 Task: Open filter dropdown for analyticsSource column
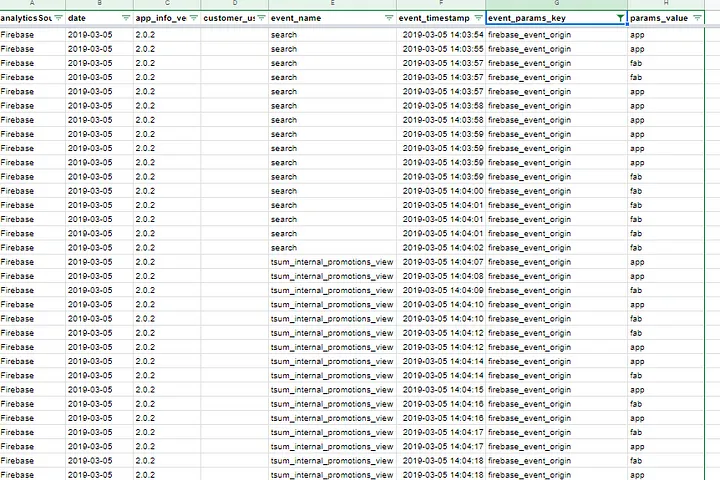click(58, 18)
